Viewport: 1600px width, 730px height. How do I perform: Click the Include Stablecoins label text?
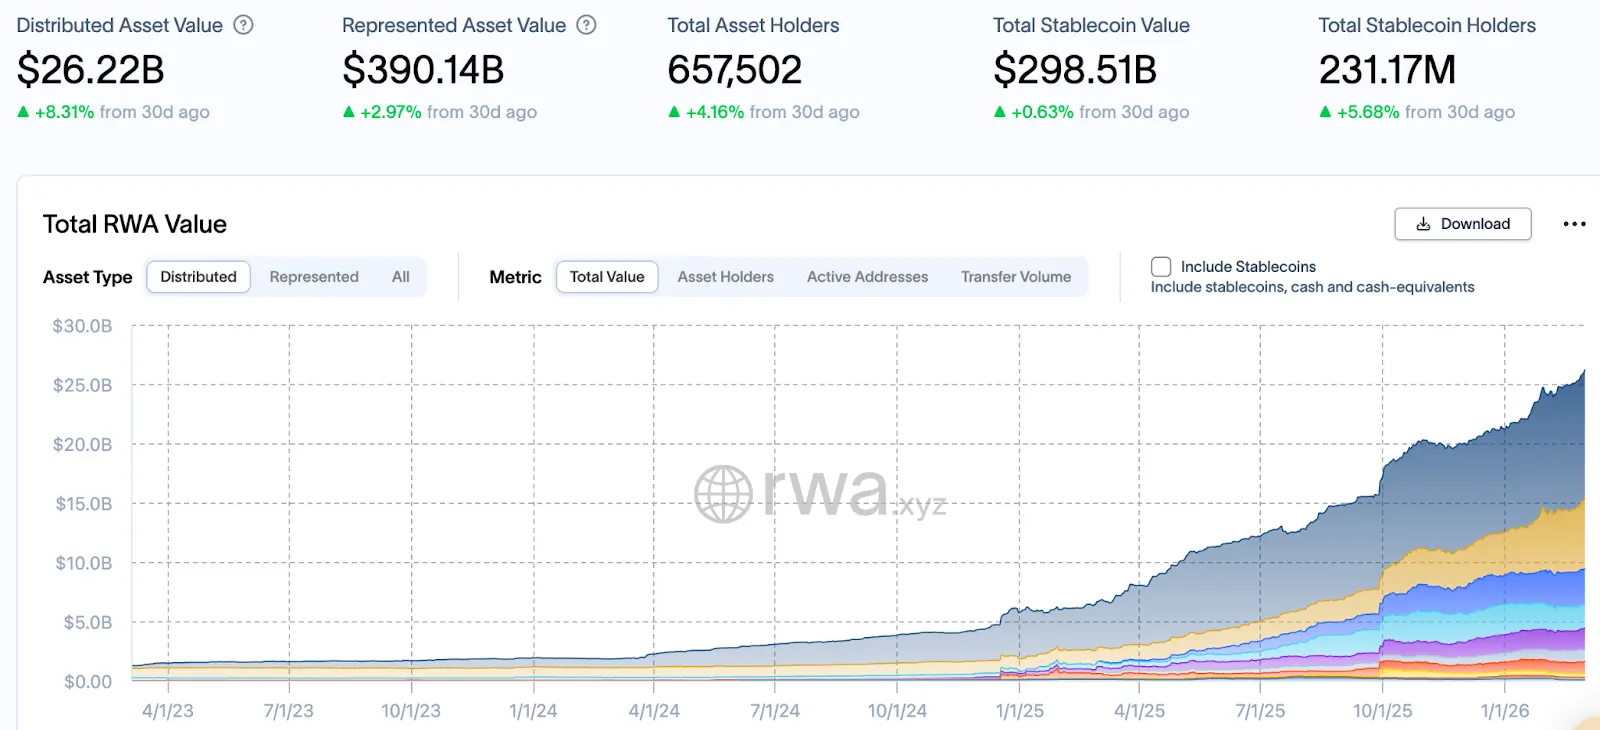tap(1248, 267)
